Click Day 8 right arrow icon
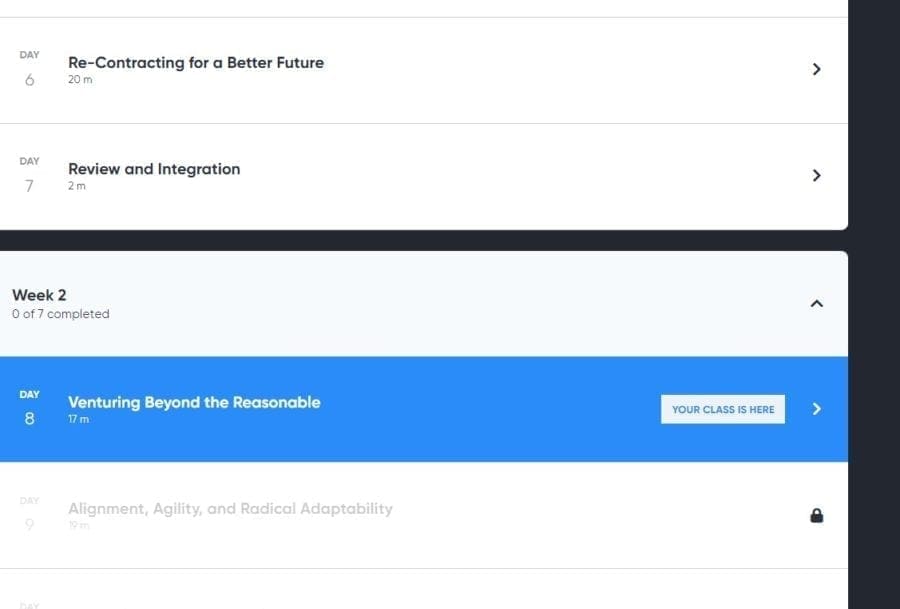Image resolution: width=900 pixels, height=609 pixels. coord(816,409)
